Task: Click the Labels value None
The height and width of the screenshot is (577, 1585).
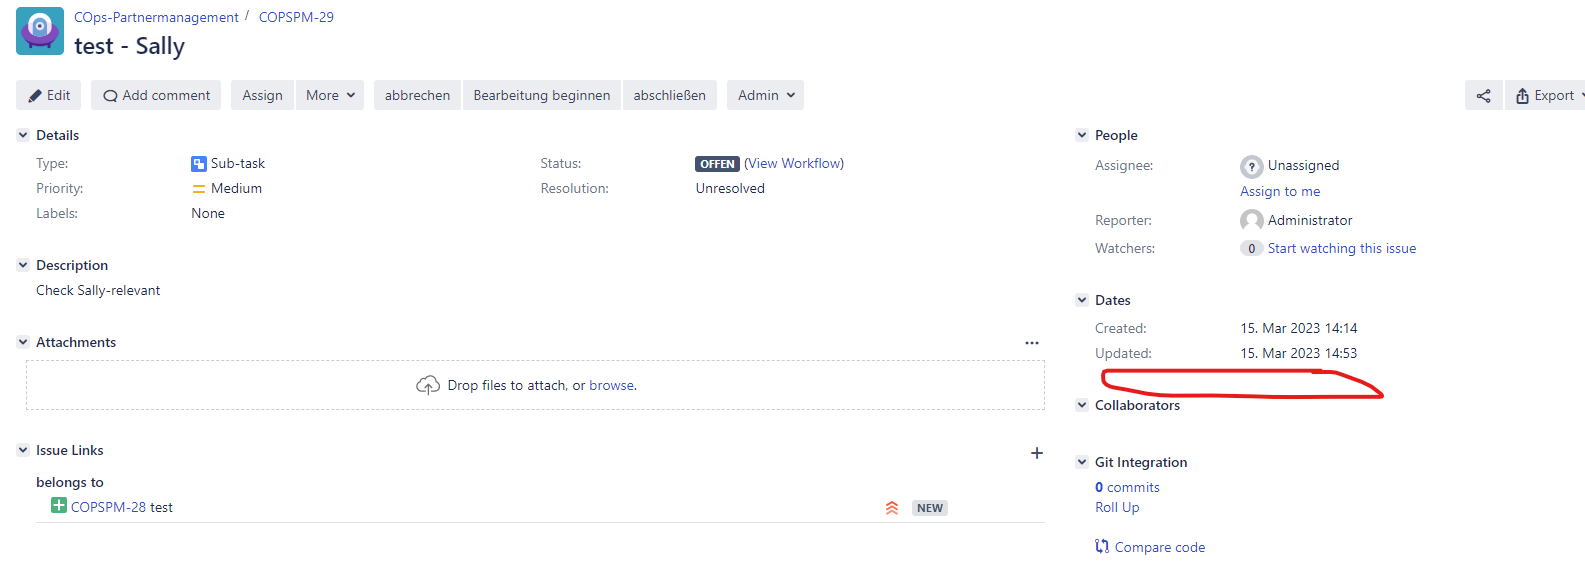Action: point(208,214)
